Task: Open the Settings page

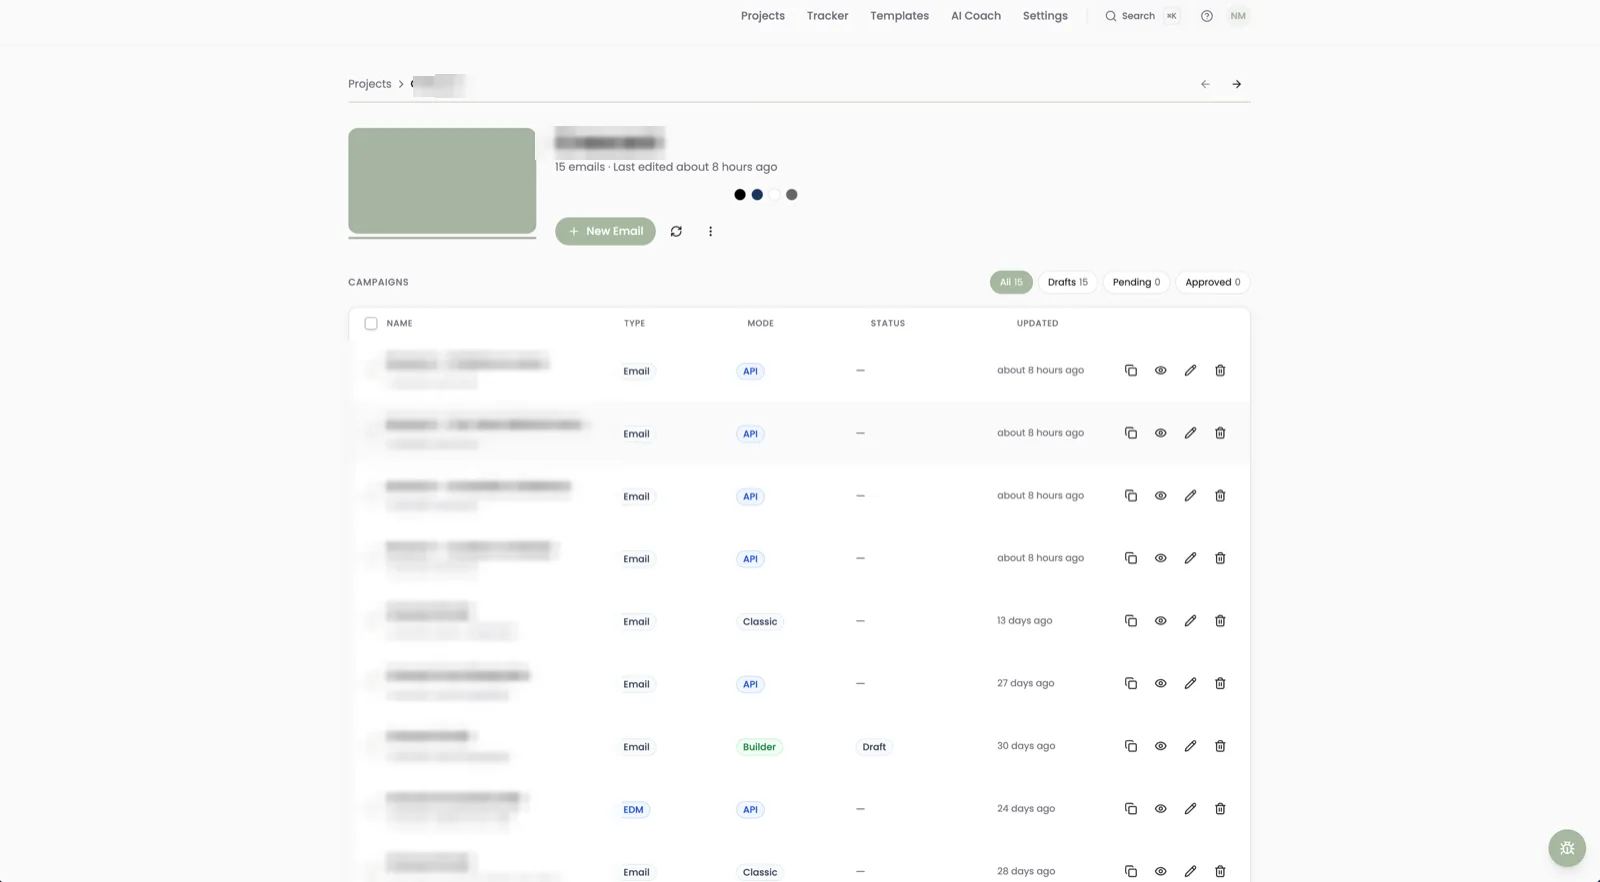Action: pos(1045,16)
